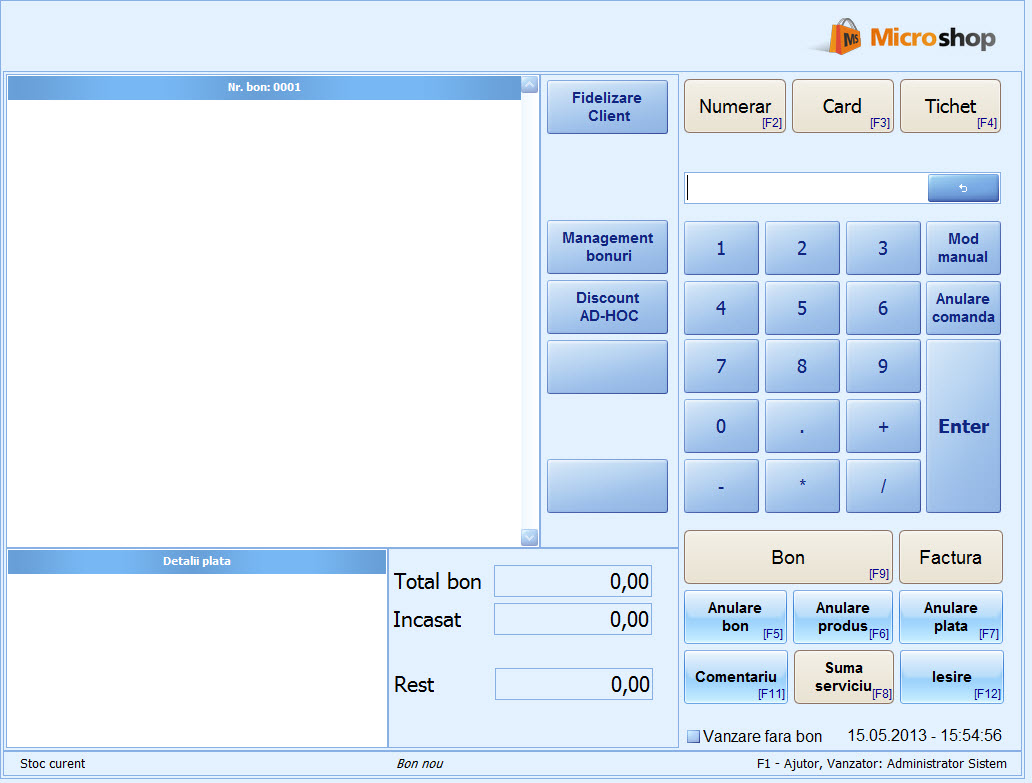Viewport: 1032px width, 783px height.
Task: Issue receipt with Bon button
Action: point(788,557)
